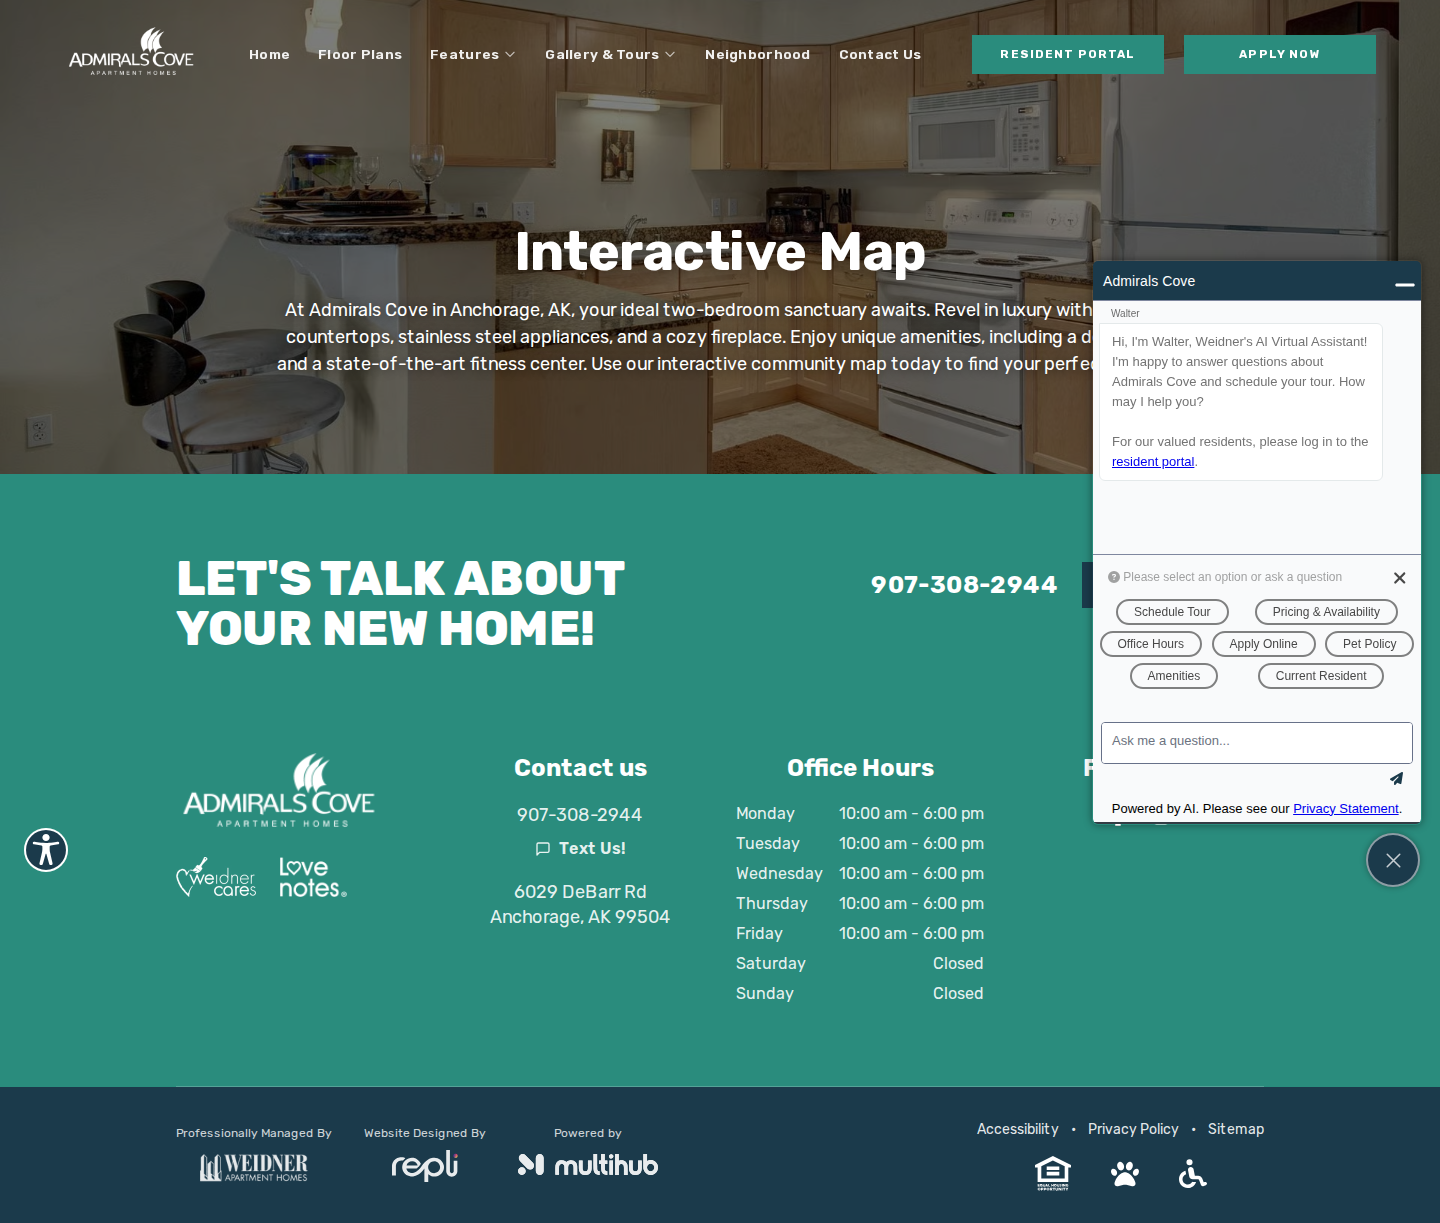1440x1223 pixels.
Task: Choose the Apply Online chat option
Action: [1264, 644]
